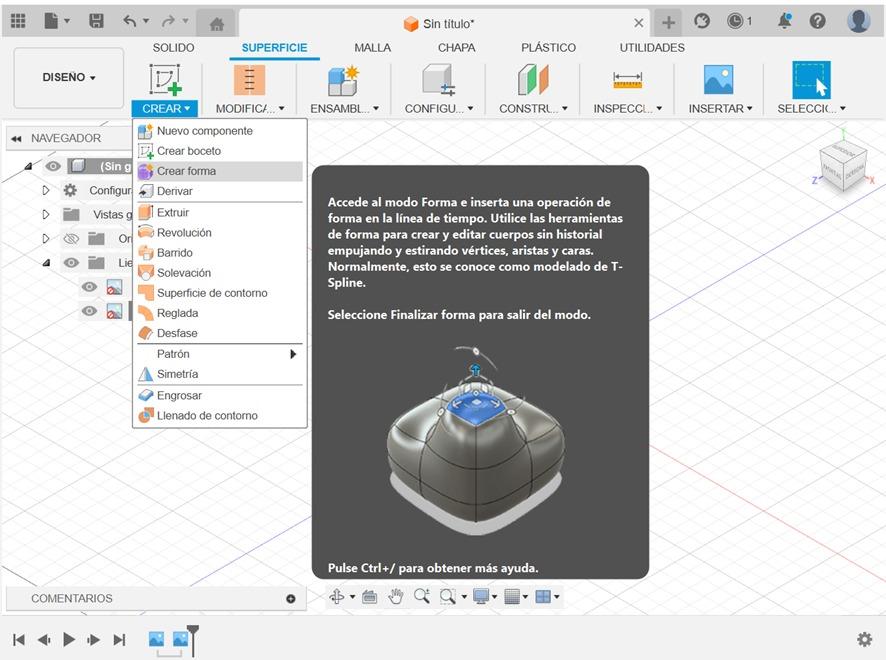The height and width of the screenshot is (660, 886).
Task: Go to the Home tab icon
Action: click(217, 24)
